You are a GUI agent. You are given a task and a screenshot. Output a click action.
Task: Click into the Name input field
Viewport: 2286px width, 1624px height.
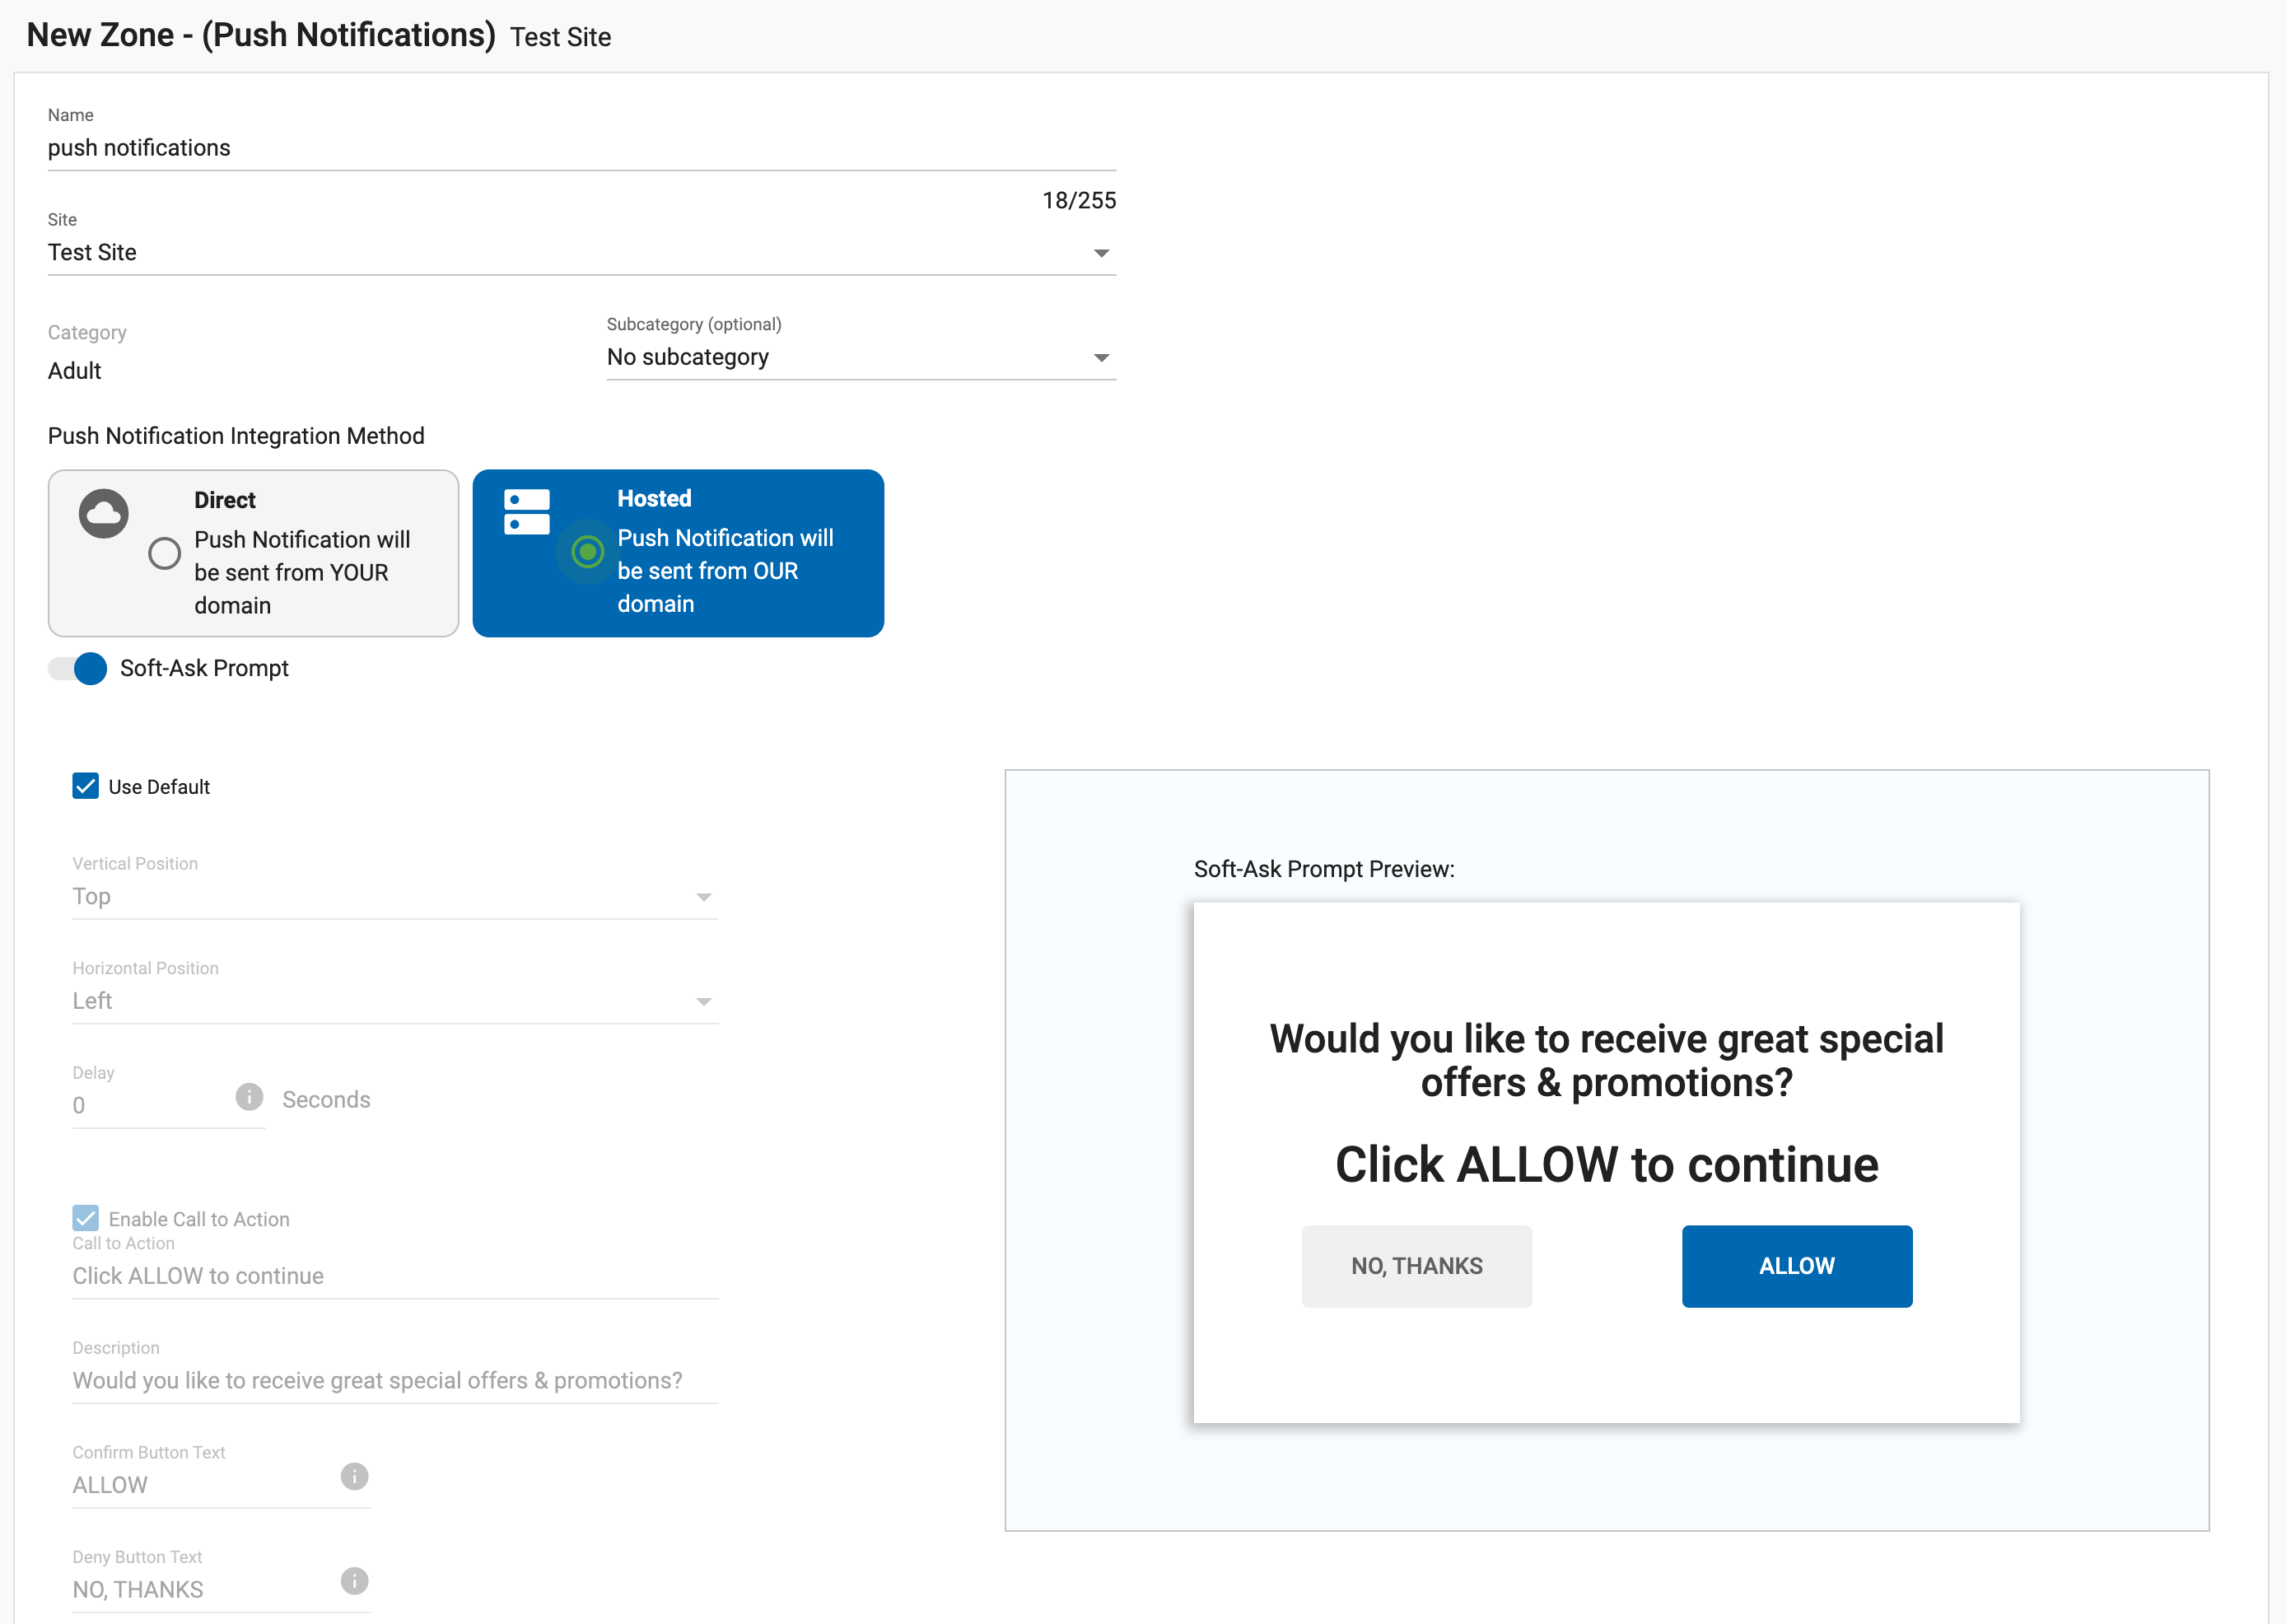[x=580, y=148]
